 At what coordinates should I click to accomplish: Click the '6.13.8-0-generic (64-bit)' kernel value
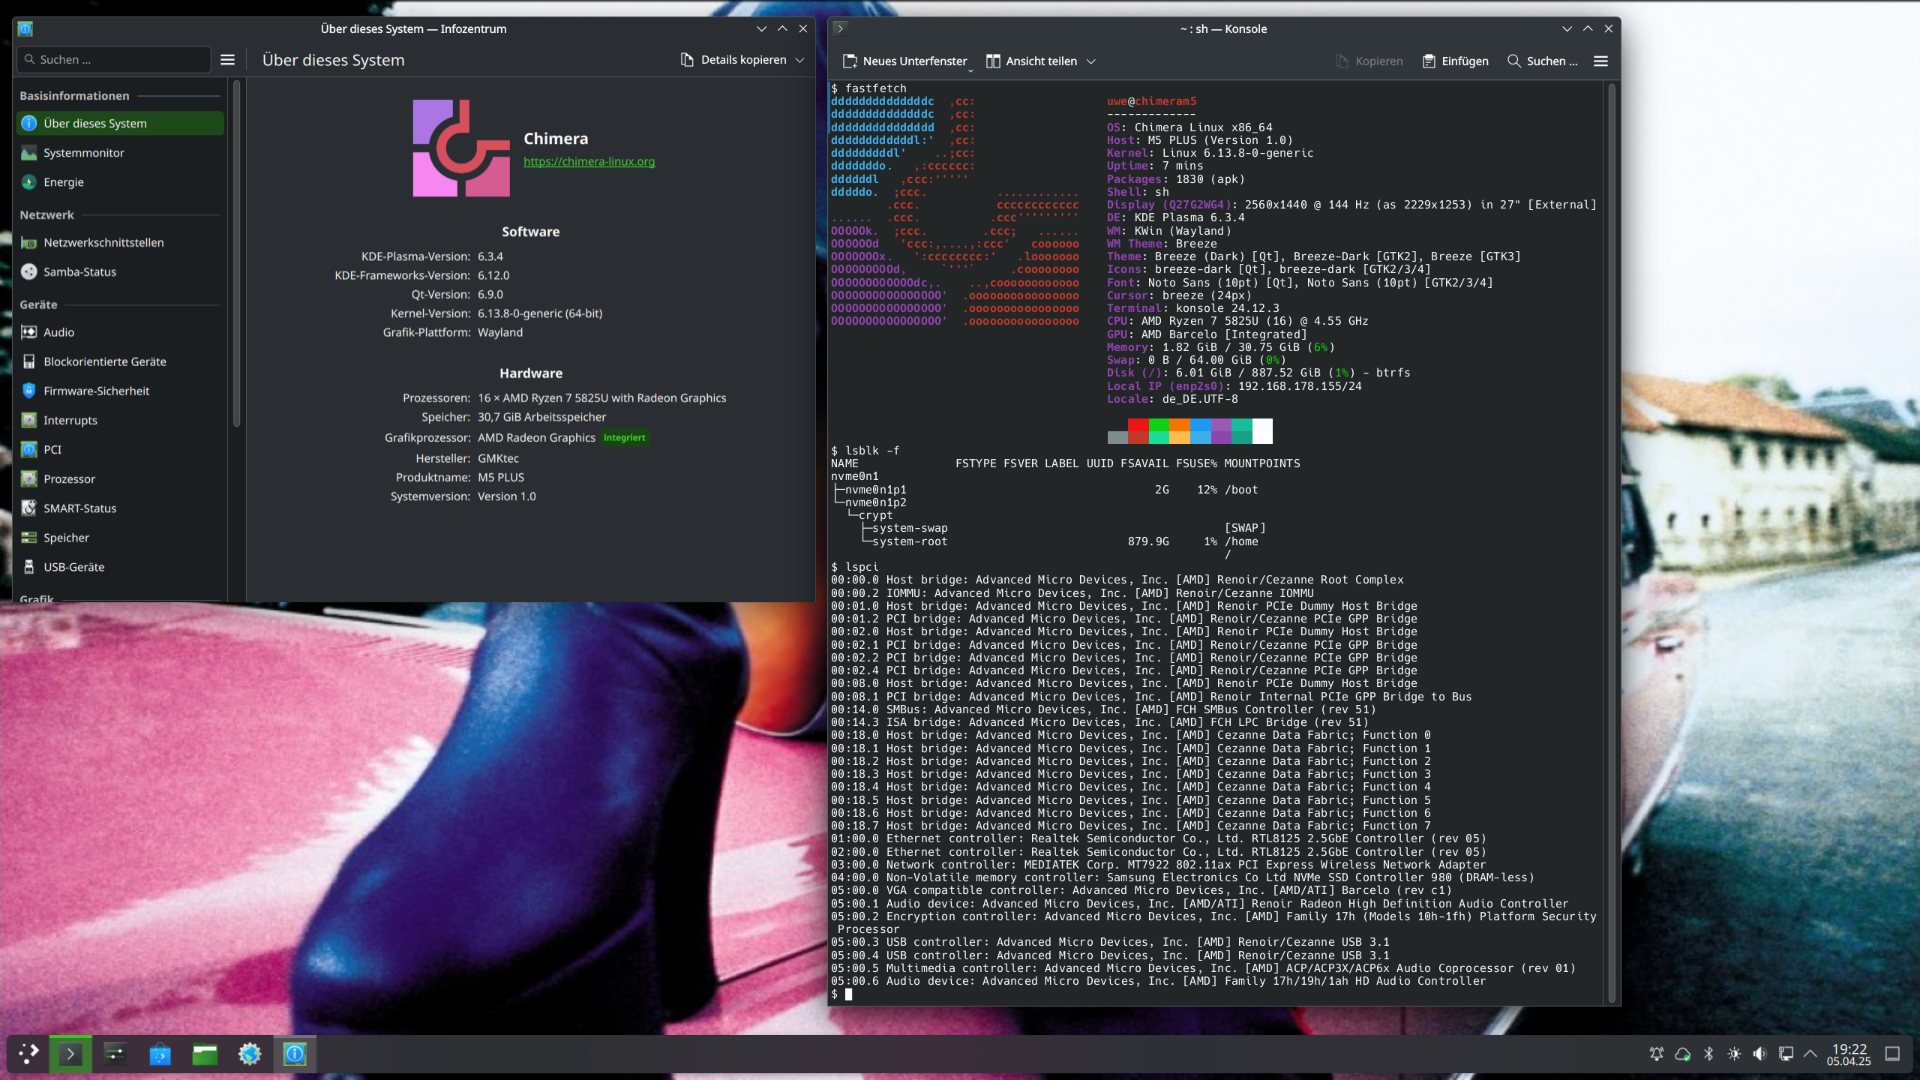(540, 314)
